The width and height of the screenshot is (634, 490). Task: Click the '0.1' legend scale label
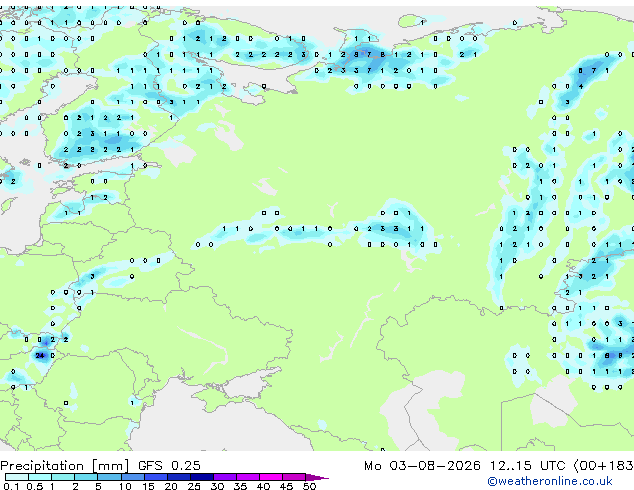11,486
